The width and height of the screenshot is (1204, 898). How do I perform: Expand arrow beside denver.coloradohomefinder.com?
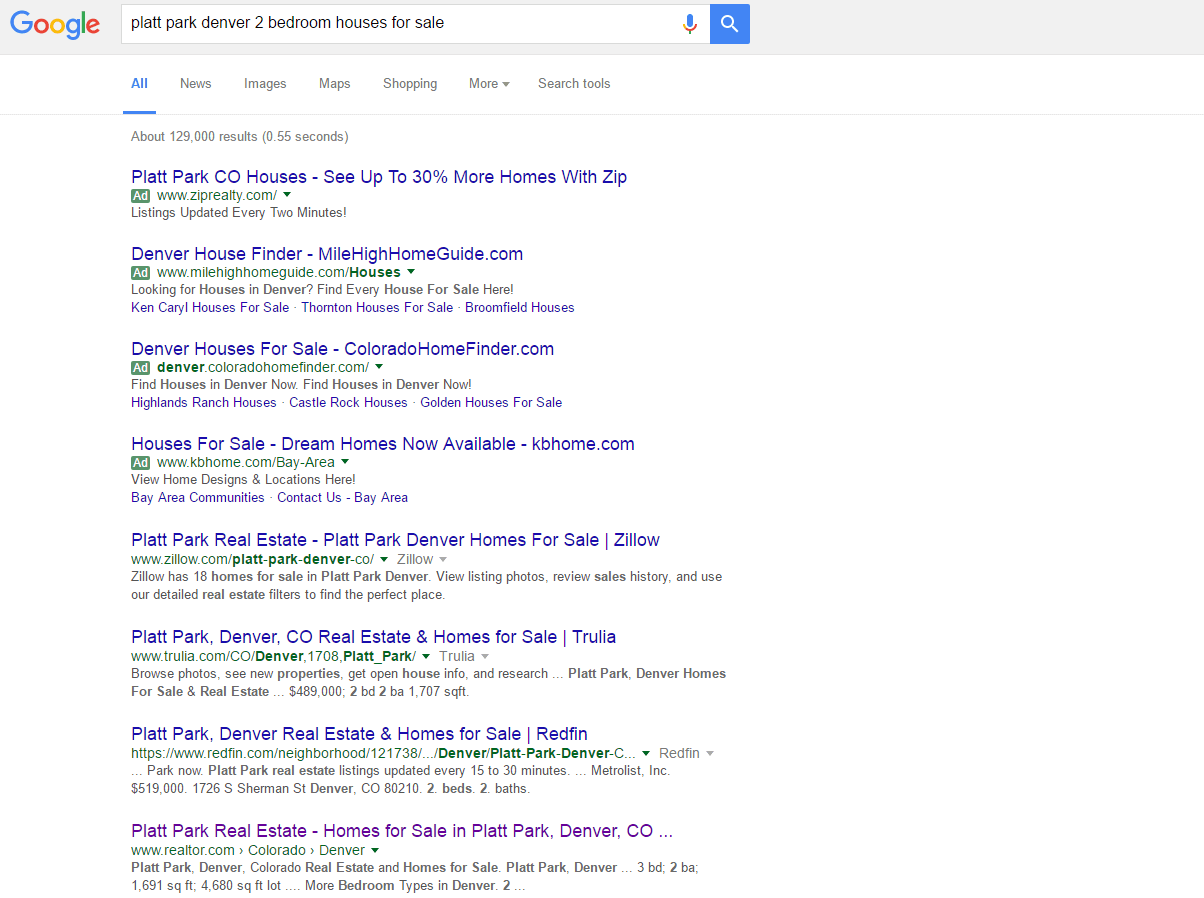tap(379, 367)
